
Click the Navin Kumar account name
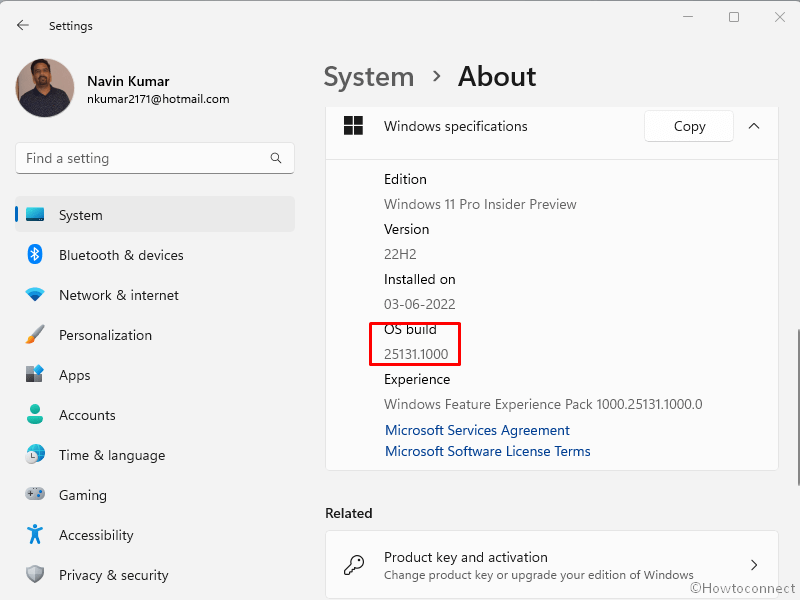pos(128,81)
